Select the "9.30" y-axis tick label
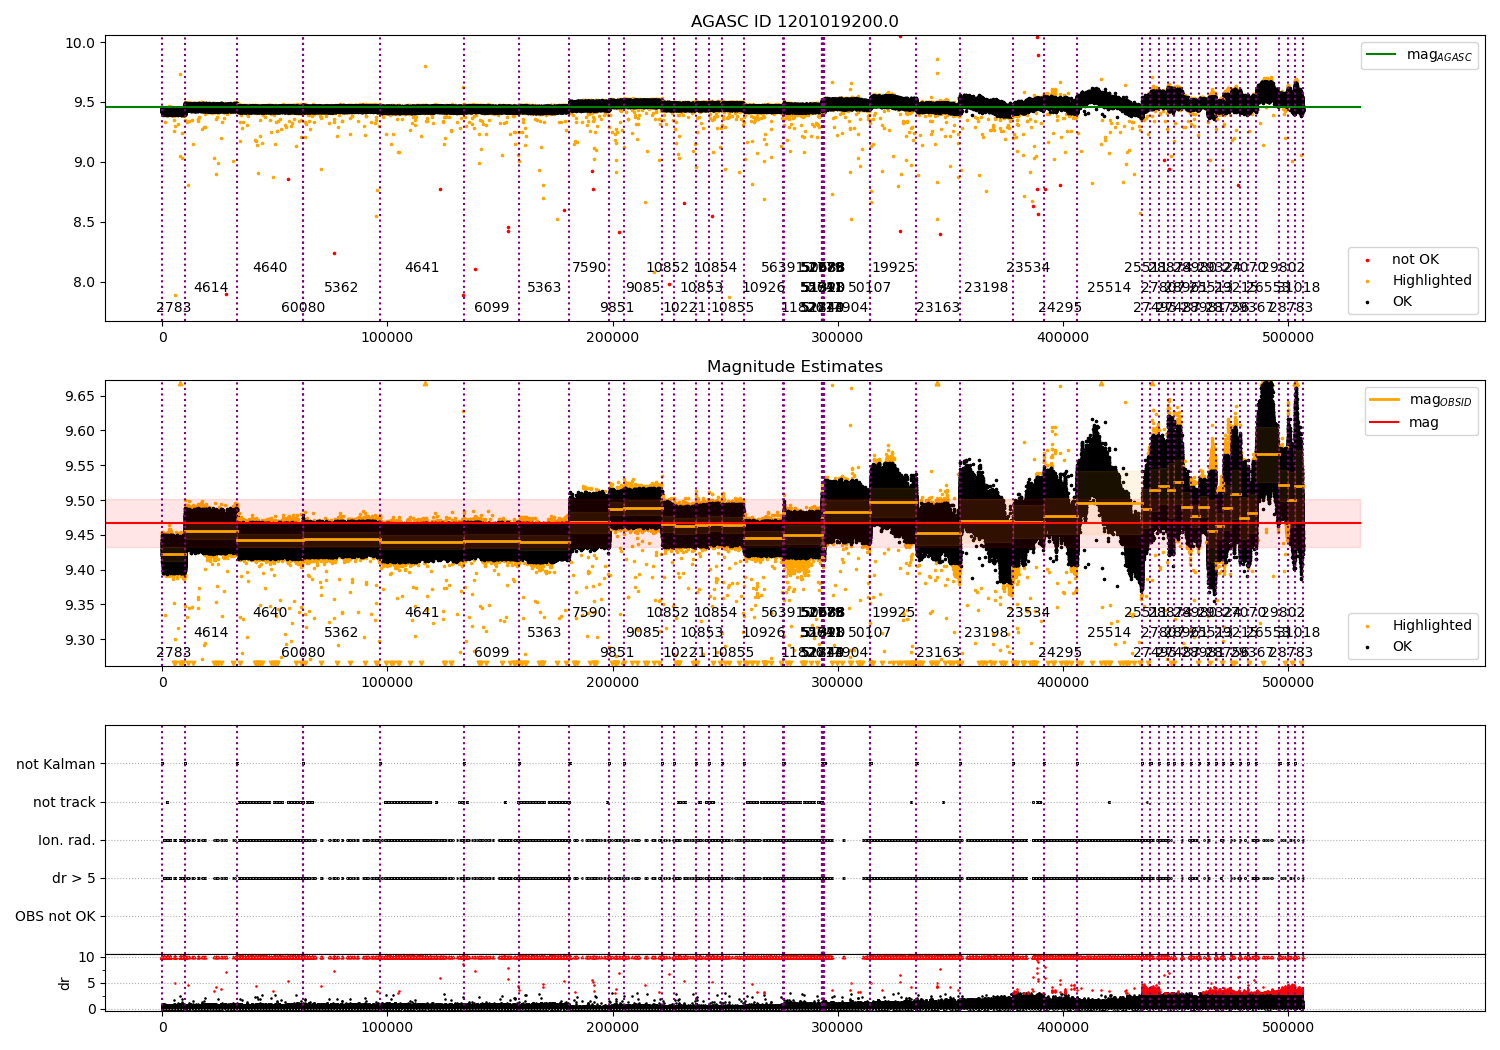Viewport: 1500px width, 1050px height. pyautogui.click(x=81, y=640)
